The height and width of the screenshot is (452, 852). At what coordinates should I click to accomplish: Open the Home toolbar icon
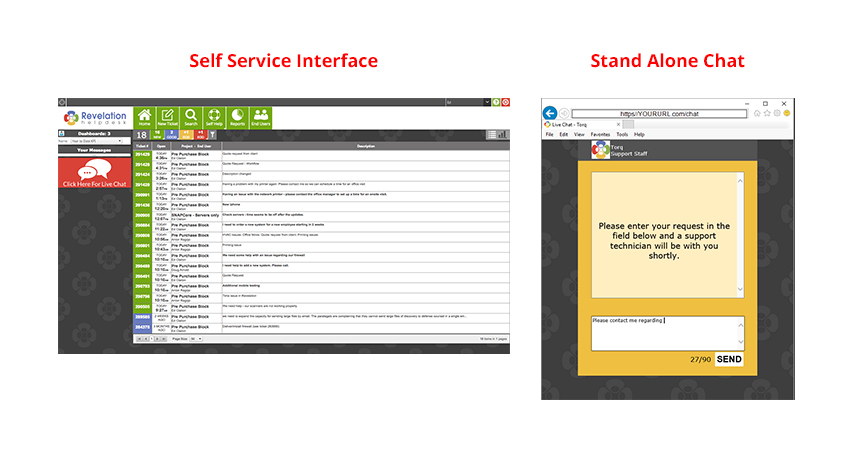pyautogui.click(x=145, y=117)
